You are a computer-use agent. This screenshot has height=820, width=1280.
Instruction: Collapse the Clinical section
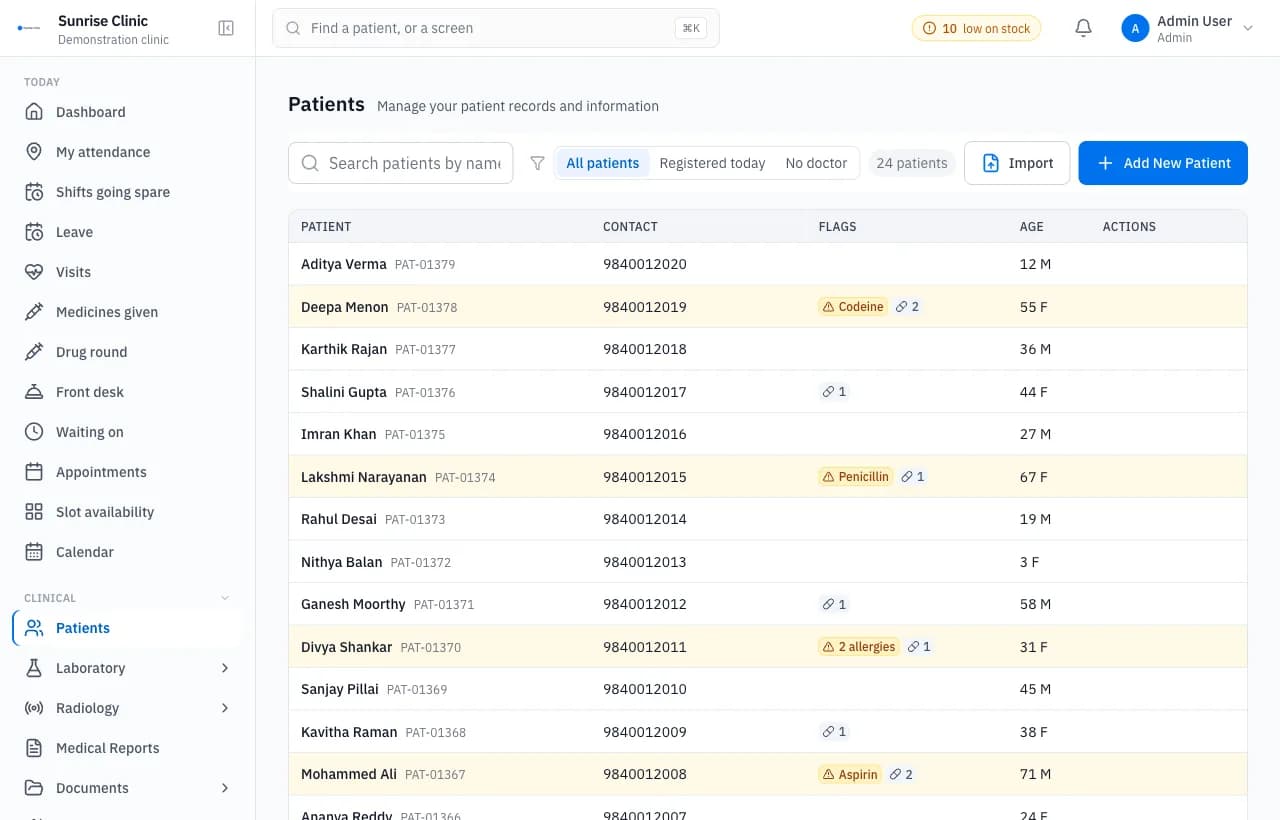225,598
